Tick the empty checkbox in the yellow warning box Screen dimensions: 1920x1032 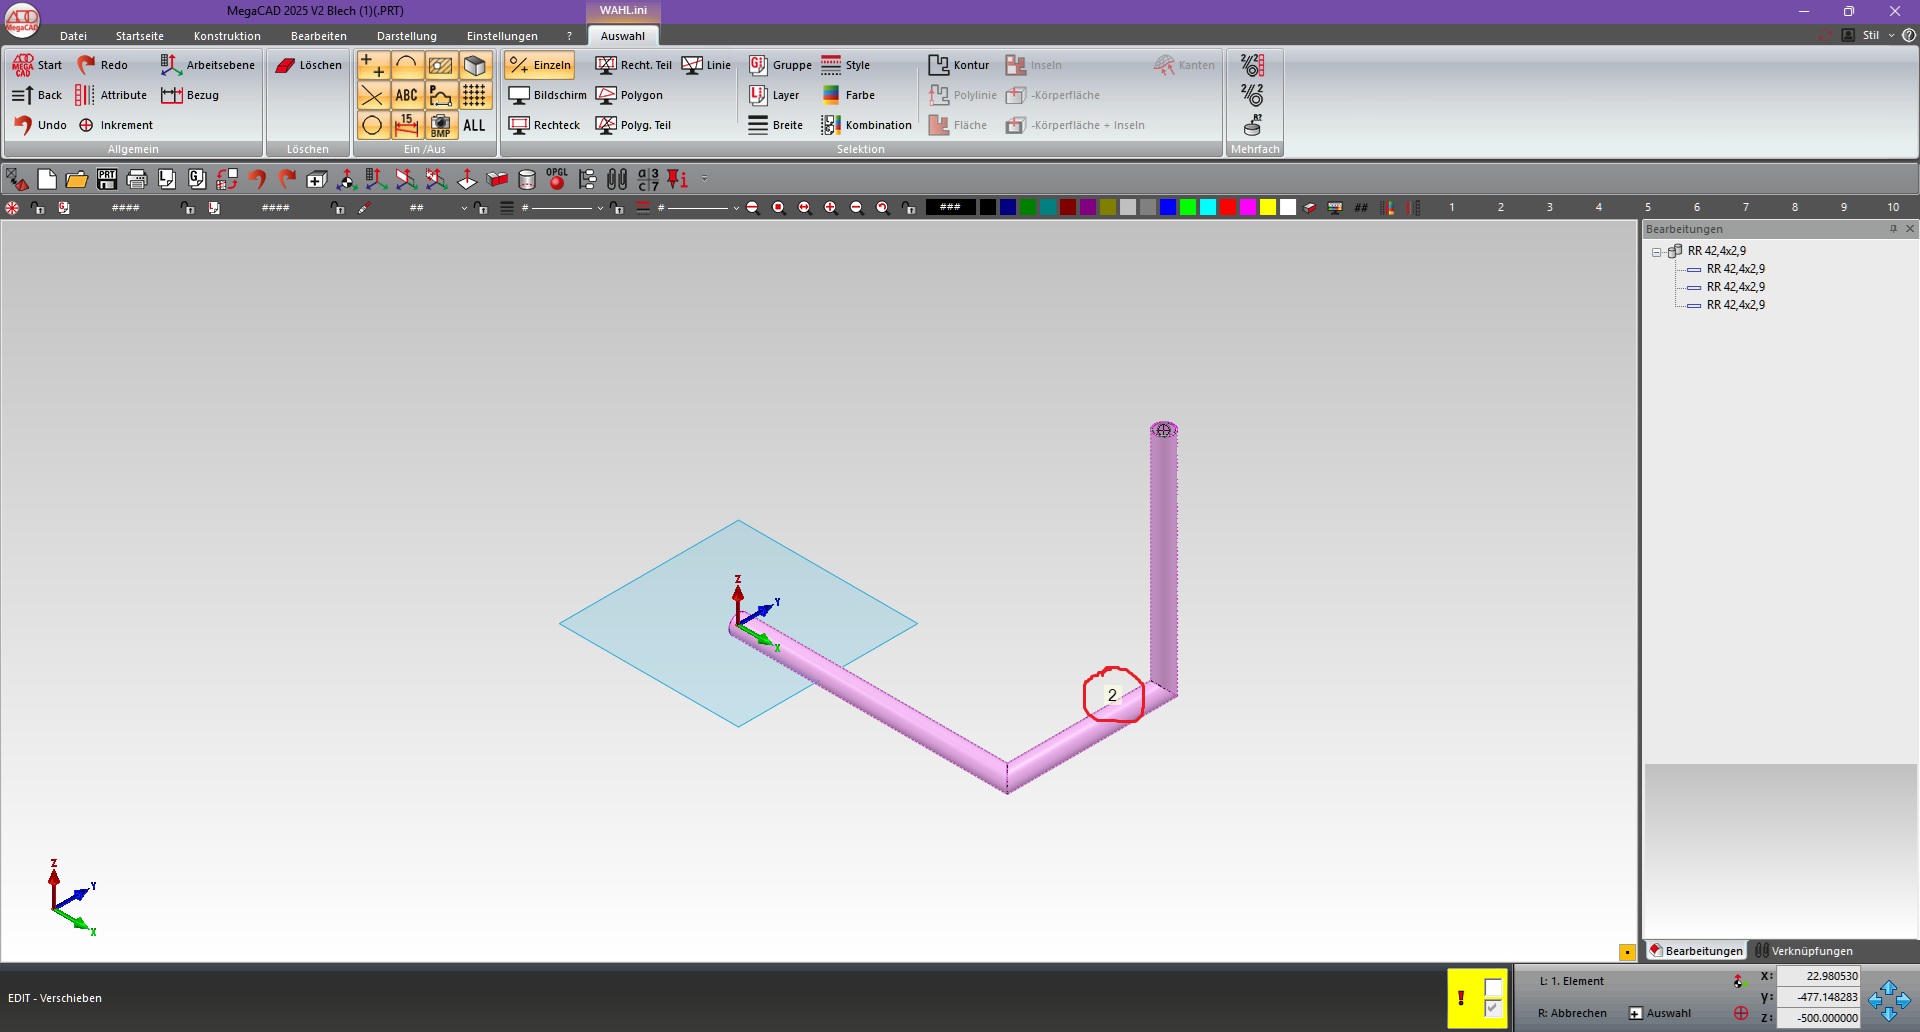1493,988
